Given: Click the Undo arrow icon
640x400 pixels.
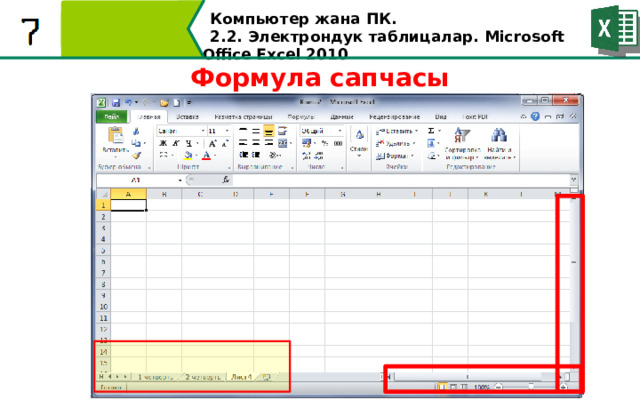Looking at the screenshot, I should pos(129,102).
